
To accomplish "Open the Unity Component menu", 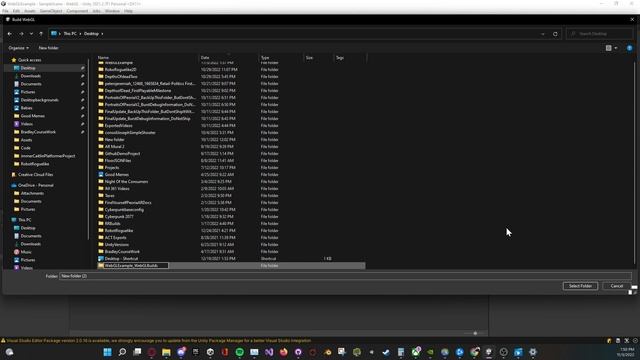I will click(77, 11).
